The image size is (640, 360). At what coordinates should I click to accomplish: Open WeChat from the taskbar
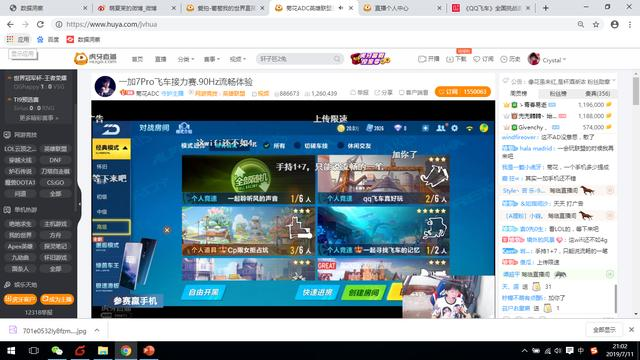point(57,351)
